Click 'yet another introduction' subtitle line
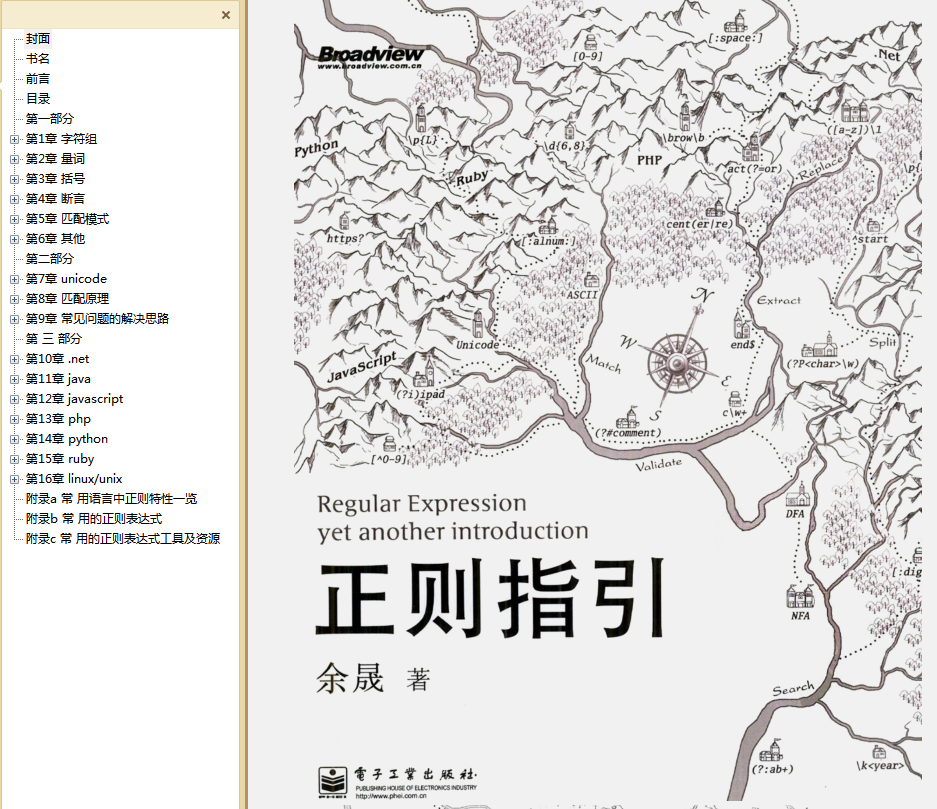 (x=453, y=532)
